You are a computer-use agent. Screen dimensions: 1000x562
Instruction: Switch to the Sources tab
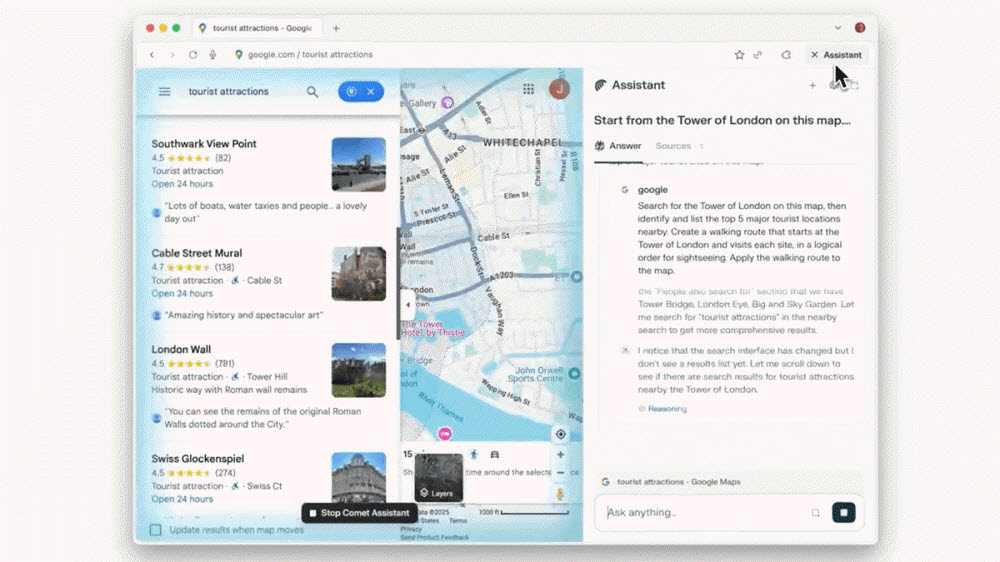coord(673,146)
